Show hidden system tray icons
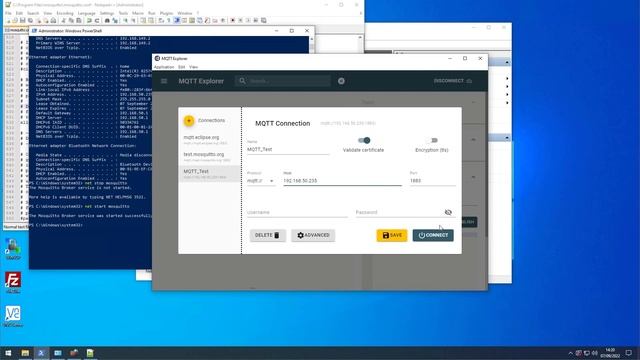The image size is (640, 360). [571, 353]
